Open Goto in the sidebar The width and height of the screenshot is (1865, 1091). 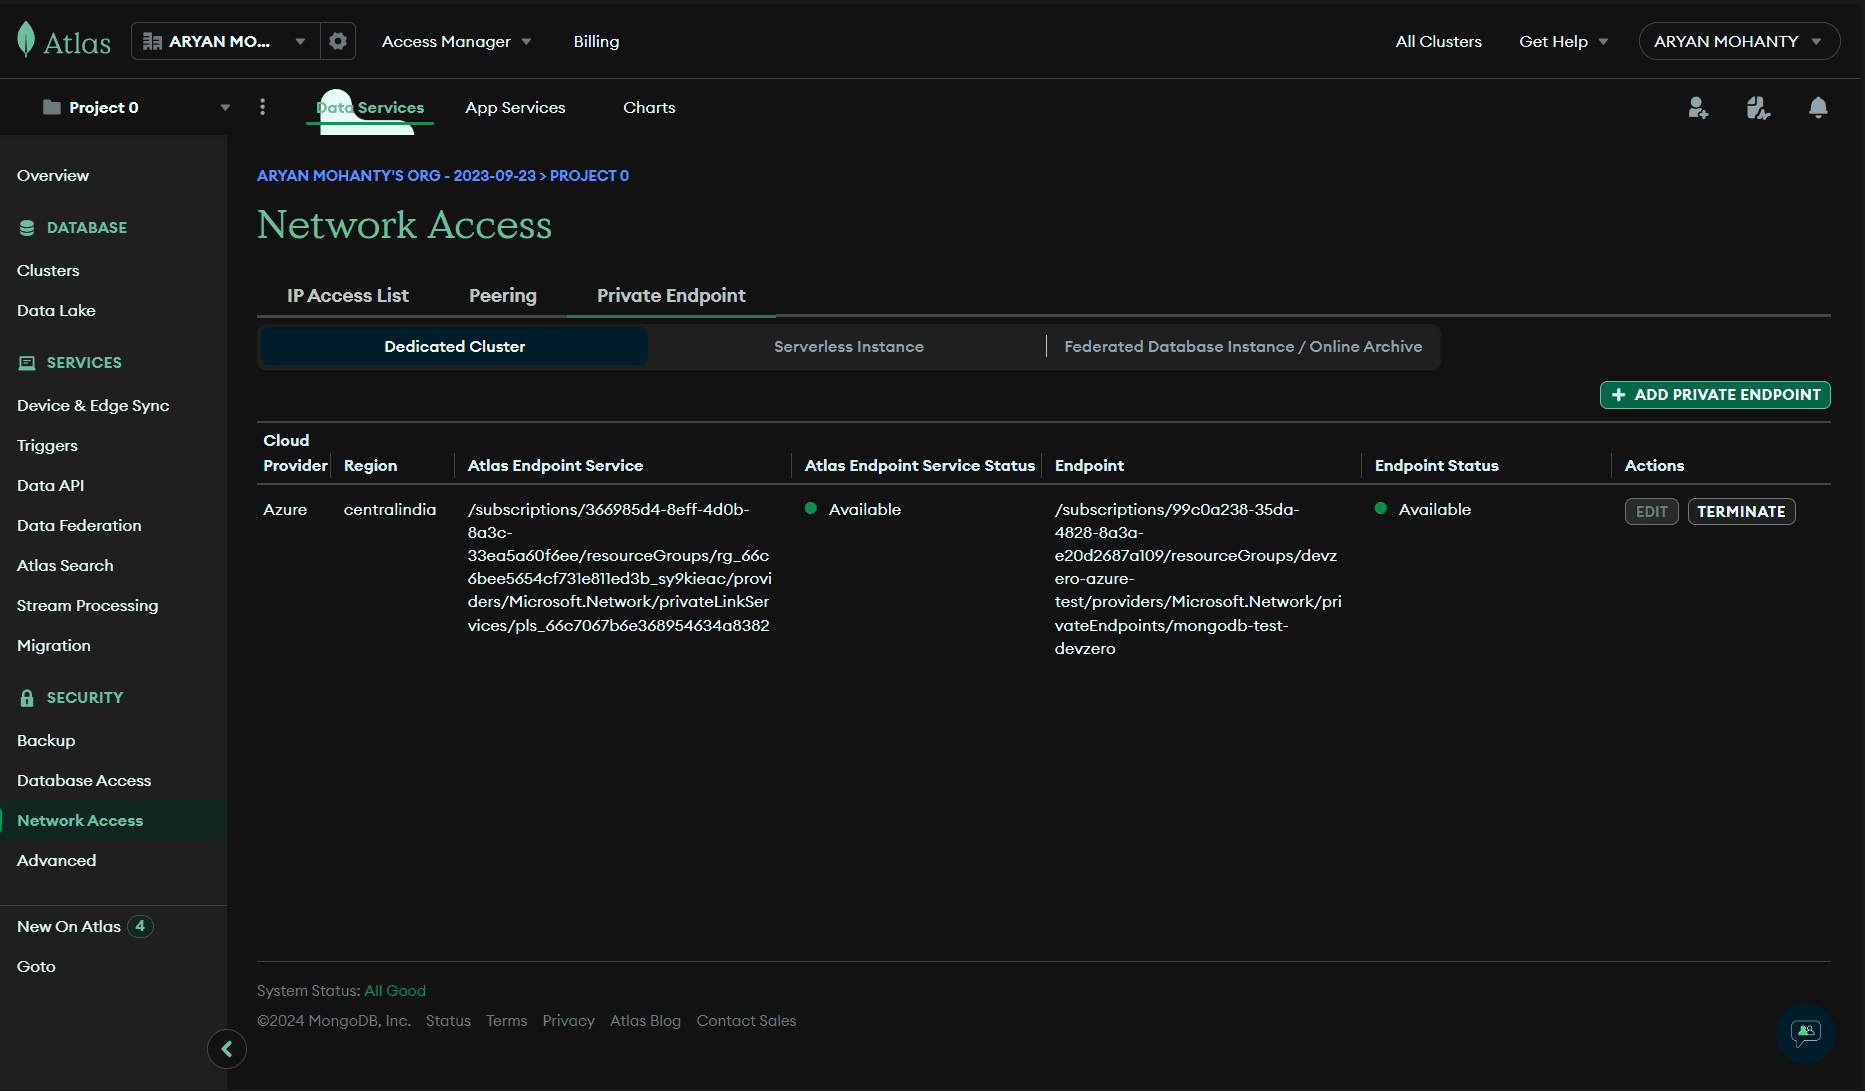(x=36, y=966)
